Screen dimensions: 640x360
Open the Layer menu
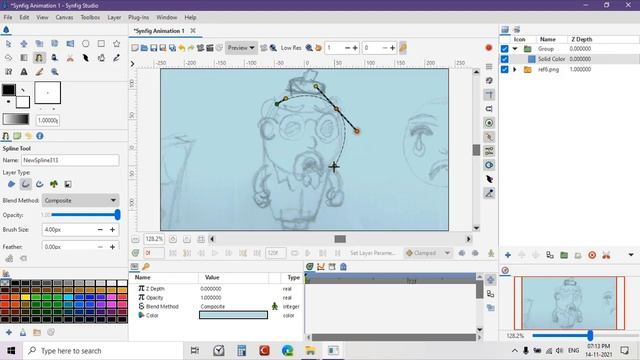[x=114, y=18]
